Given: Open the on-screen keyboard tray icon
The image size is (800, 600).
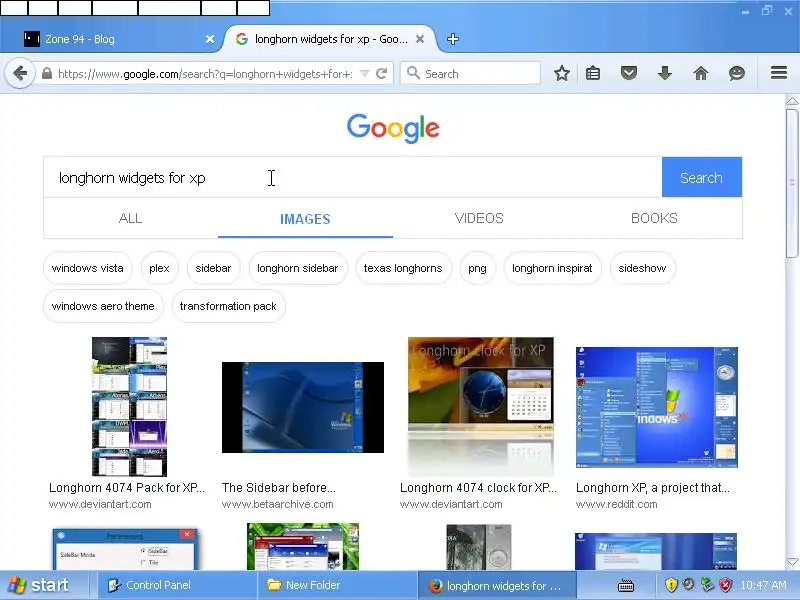Looking at the screenshot, I should click(626, 586).
